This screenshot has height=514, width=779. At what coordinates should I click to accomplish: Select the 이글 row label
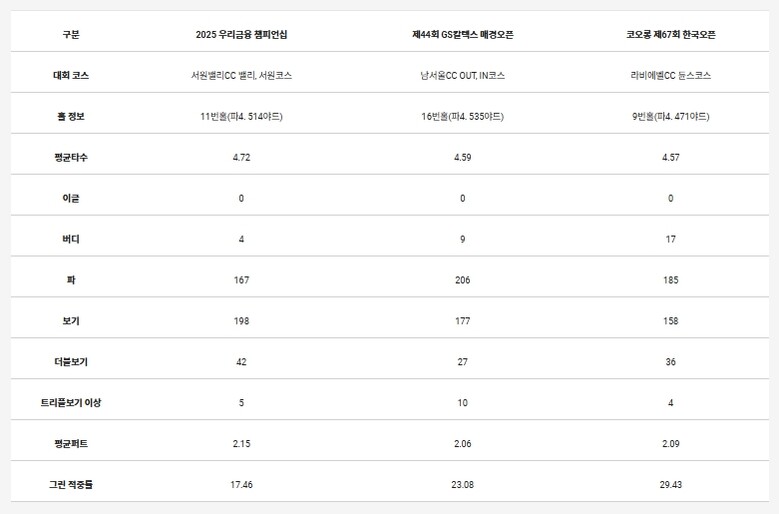click(70, 198)
